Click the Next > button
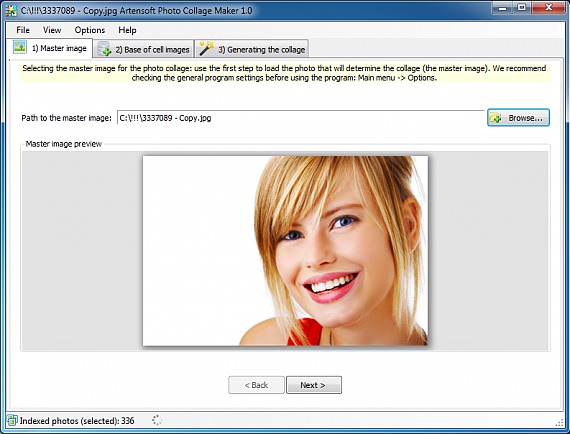Screen dimensions: 570x434 pyautogui.click(x=314, y=385)
